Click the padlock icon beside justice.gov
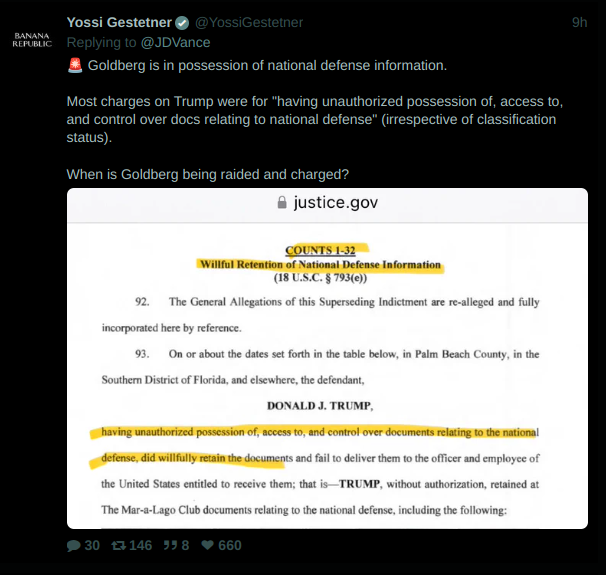606x575 pixels. (282, 202)
